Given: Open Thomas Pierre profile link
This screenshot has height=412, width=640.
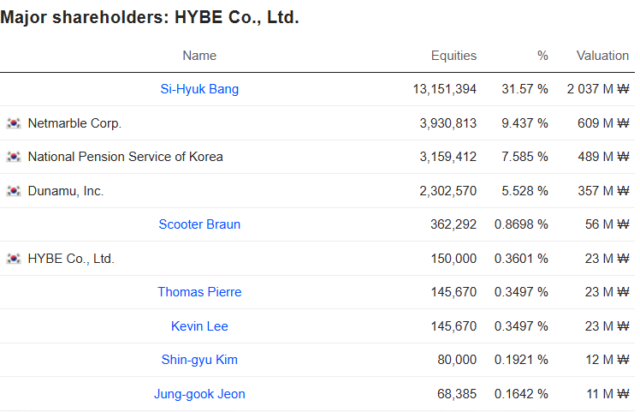Looking at the screenshot, I should coord(199,292).
